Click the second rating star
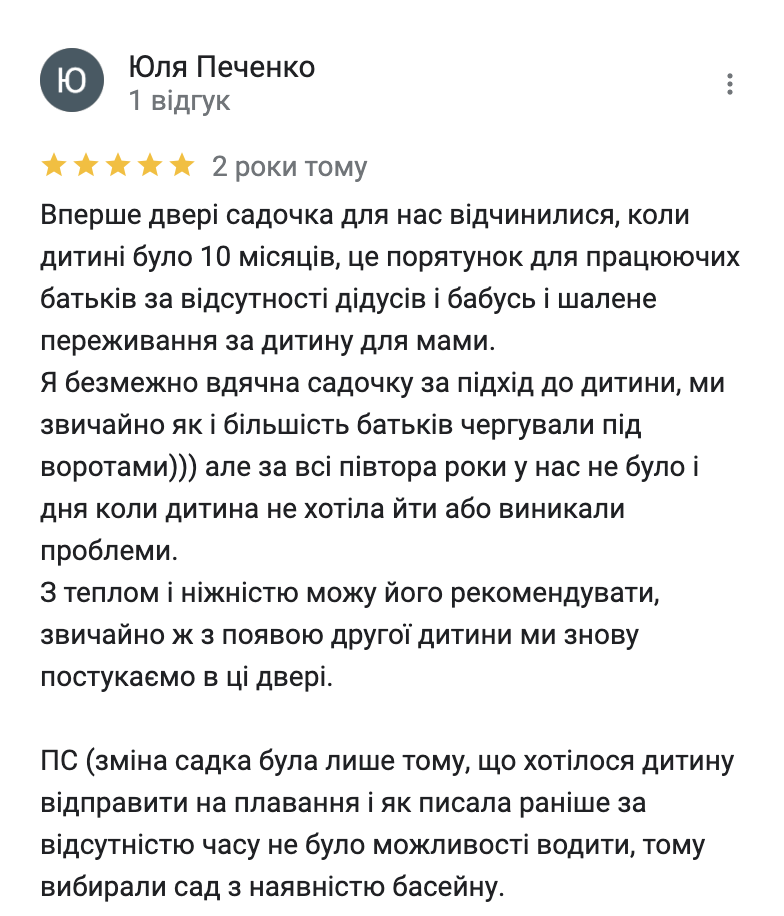The width and height of the screenshot is (784, 916). (x=86, y=165)
